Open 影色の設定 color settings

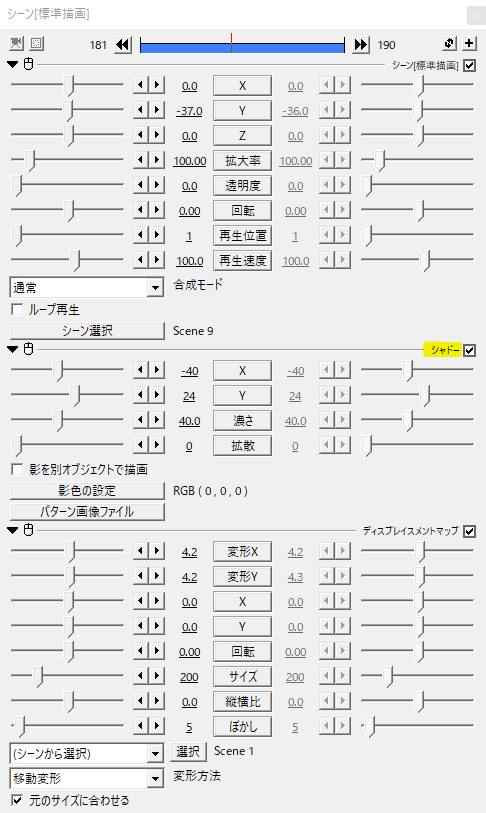[87, 490]
